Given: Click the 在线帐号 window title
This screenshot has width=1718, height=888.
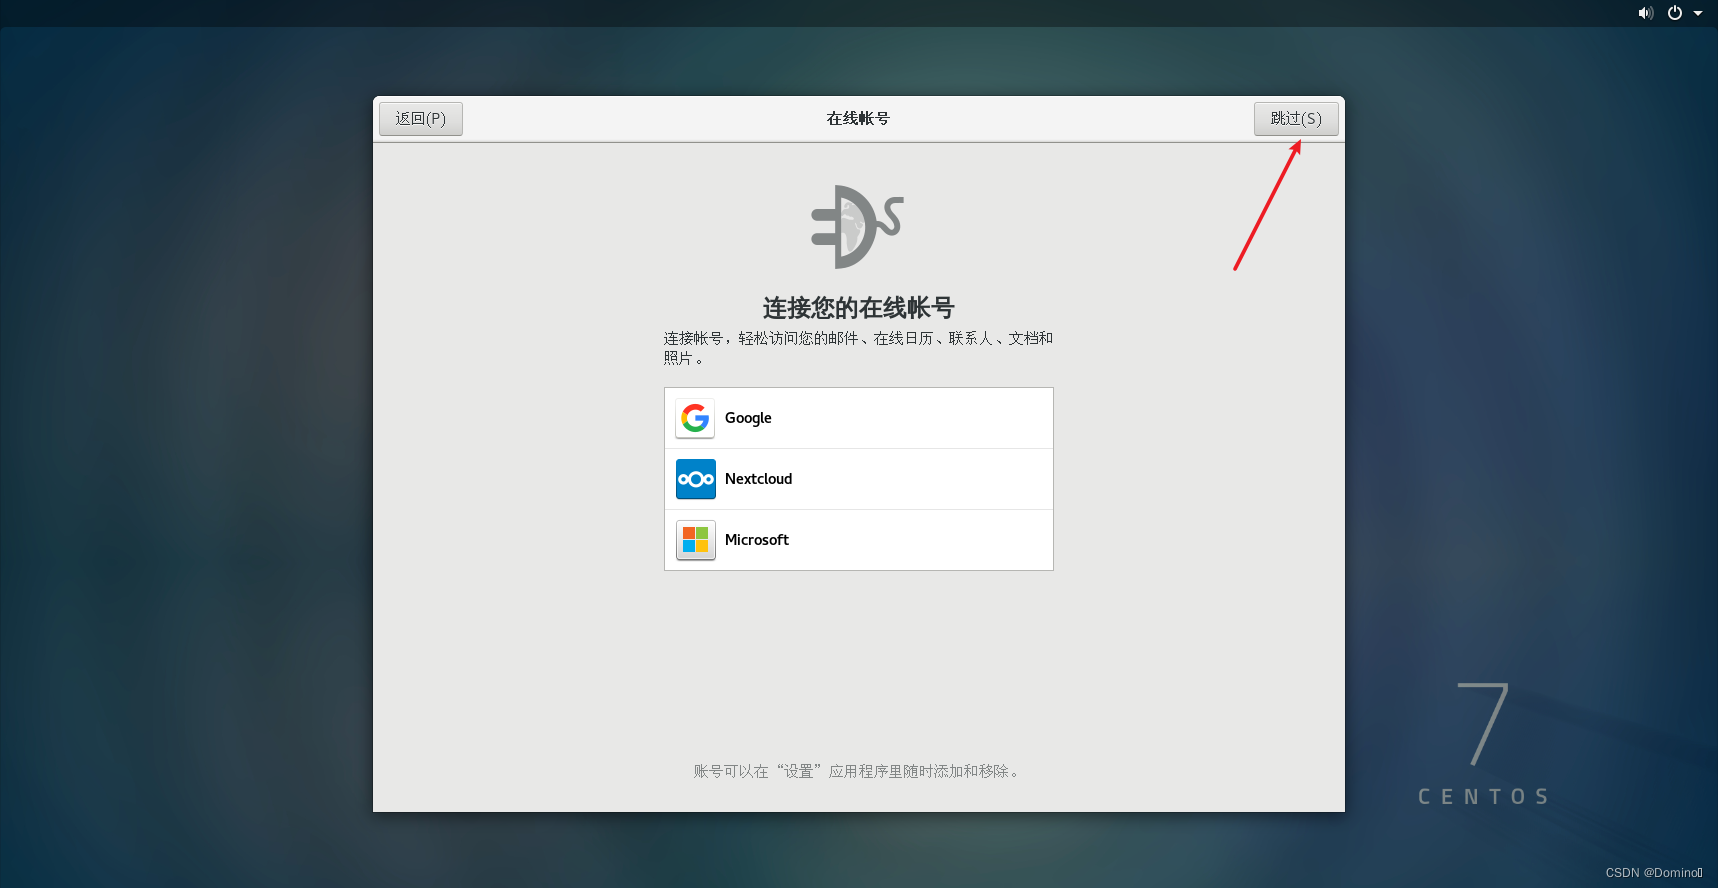Looking at the screenshot, I should pyautogui.click(x=858, y=118).
